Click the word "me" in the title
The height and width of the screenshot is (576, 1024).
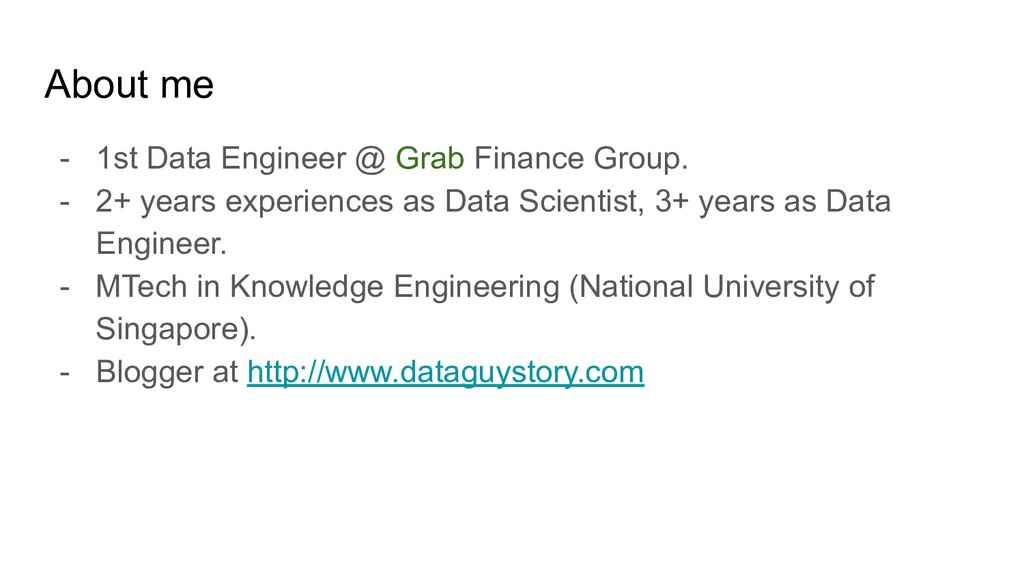pos(187,88)
